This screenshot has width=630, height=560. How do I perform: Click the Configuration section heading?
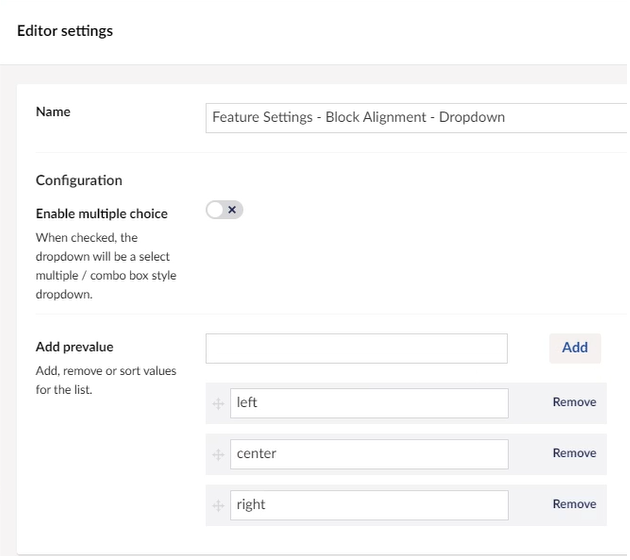[79, 181]
